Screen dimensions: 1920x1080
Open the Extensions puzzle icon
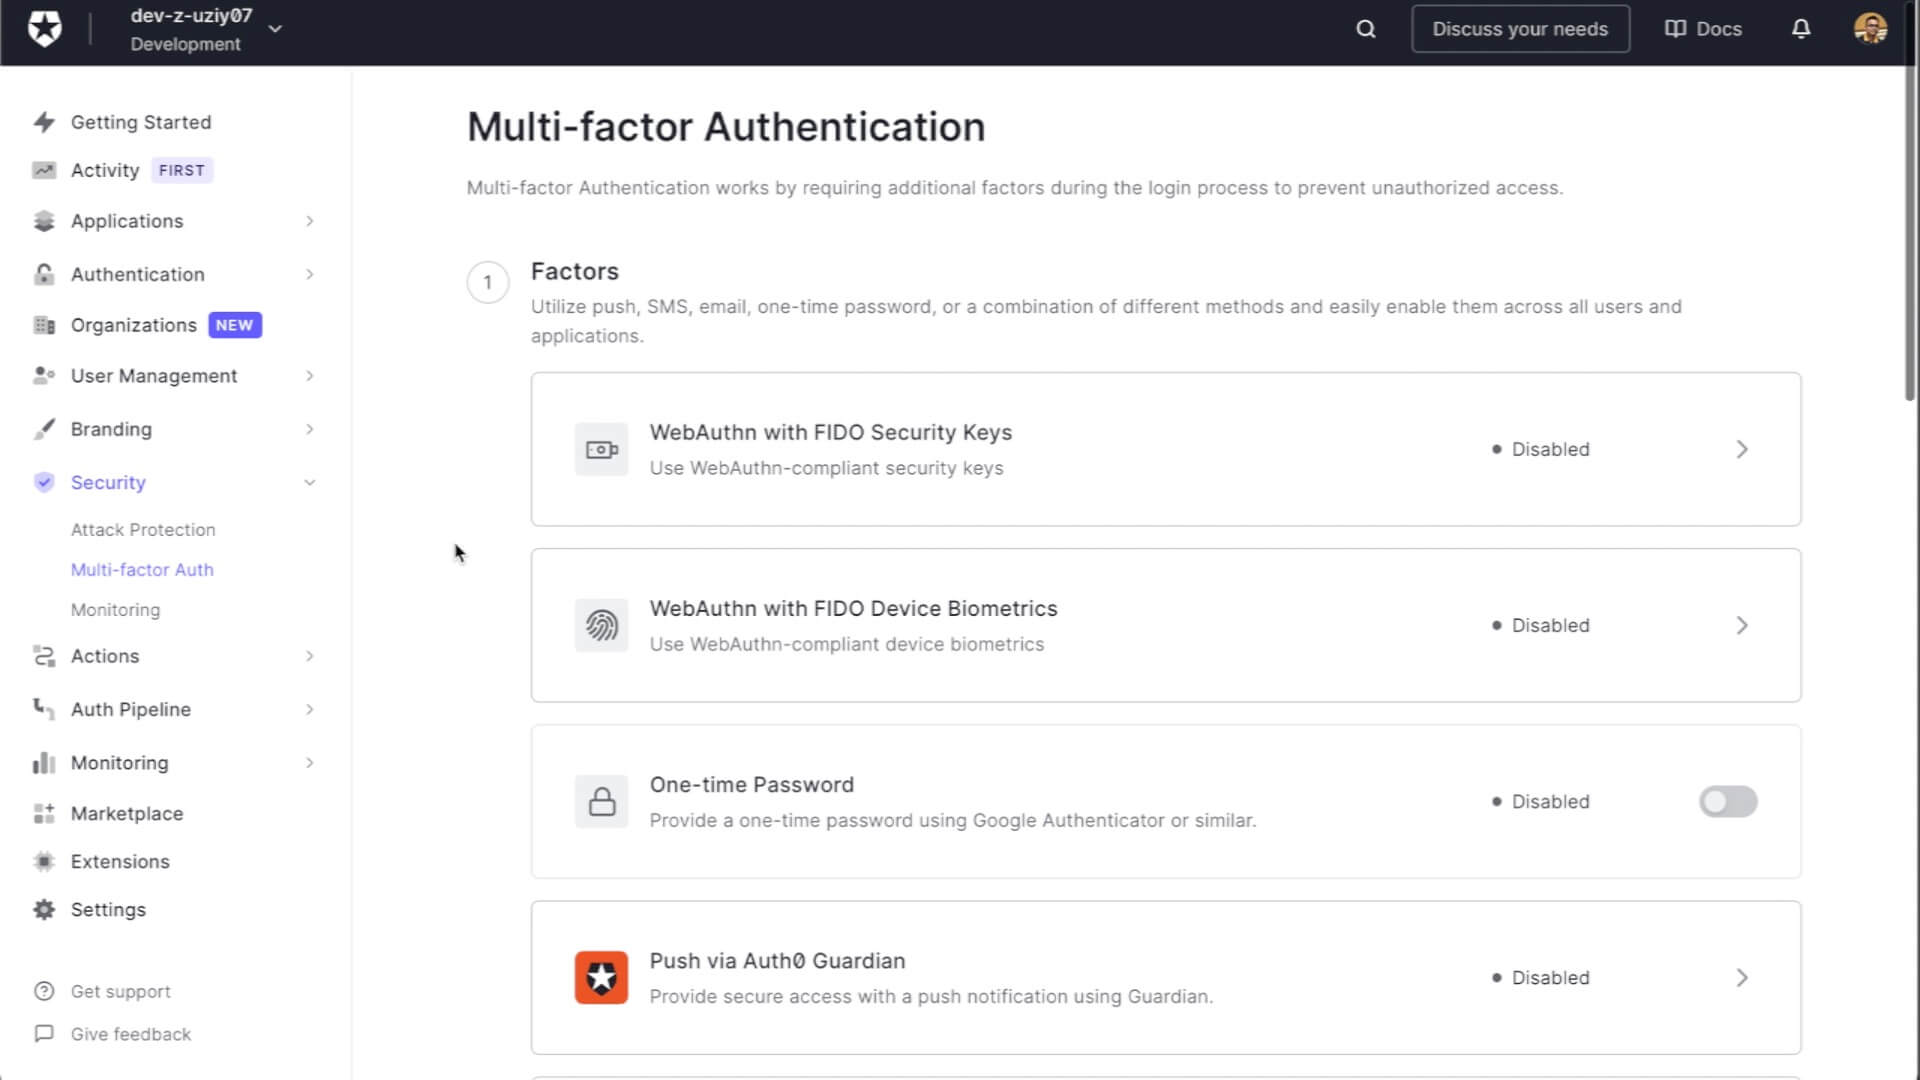[44, 861]
